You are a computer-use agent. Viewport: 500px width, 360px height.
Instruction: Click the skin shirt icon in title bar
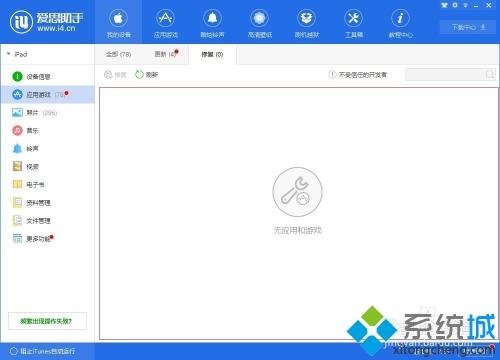(x=444, y=5)
